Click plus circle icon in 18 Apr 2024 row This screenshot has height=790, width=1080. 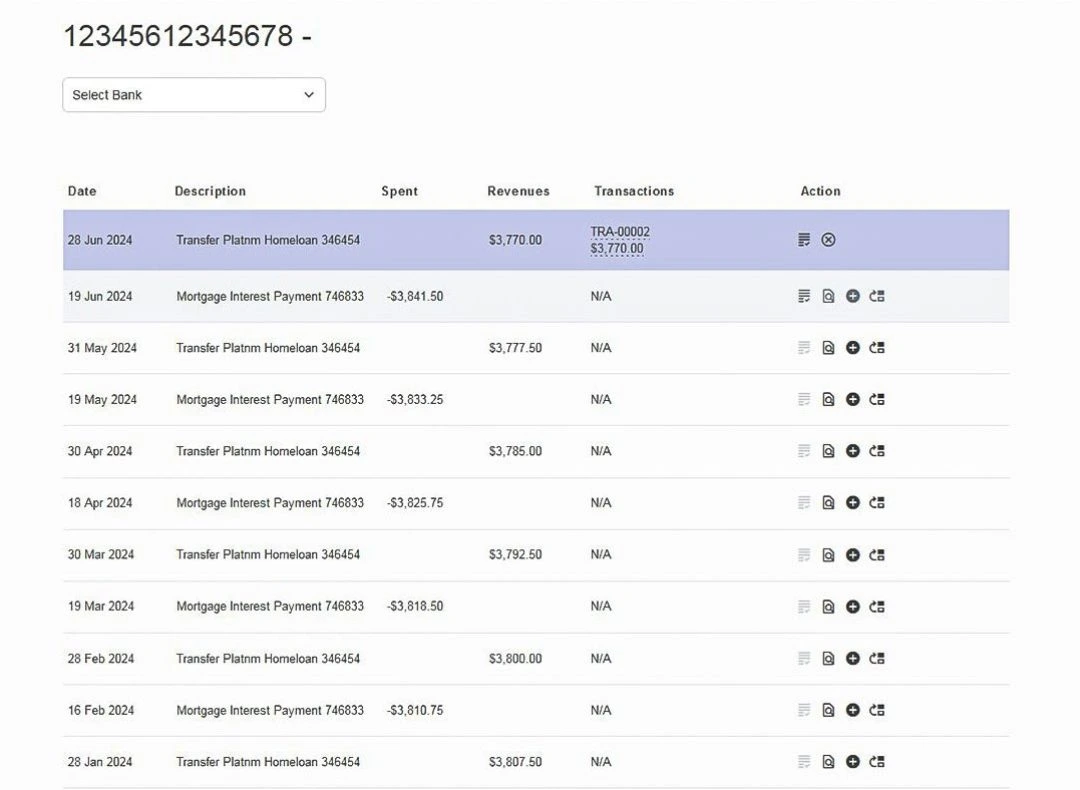[852, 503]
